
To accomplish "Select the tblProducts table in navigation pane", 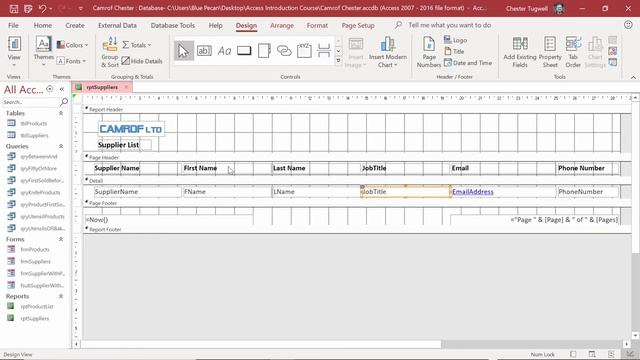I will pos(34,123).
